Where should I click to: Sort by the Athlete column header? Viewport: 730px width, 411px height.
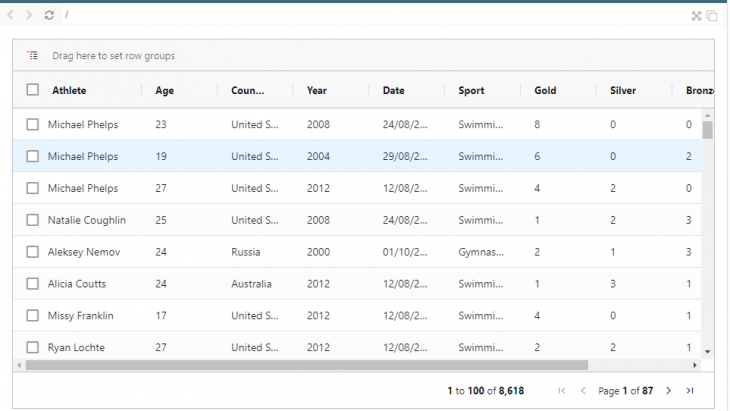pyautogui.click(x=69, y=90)
